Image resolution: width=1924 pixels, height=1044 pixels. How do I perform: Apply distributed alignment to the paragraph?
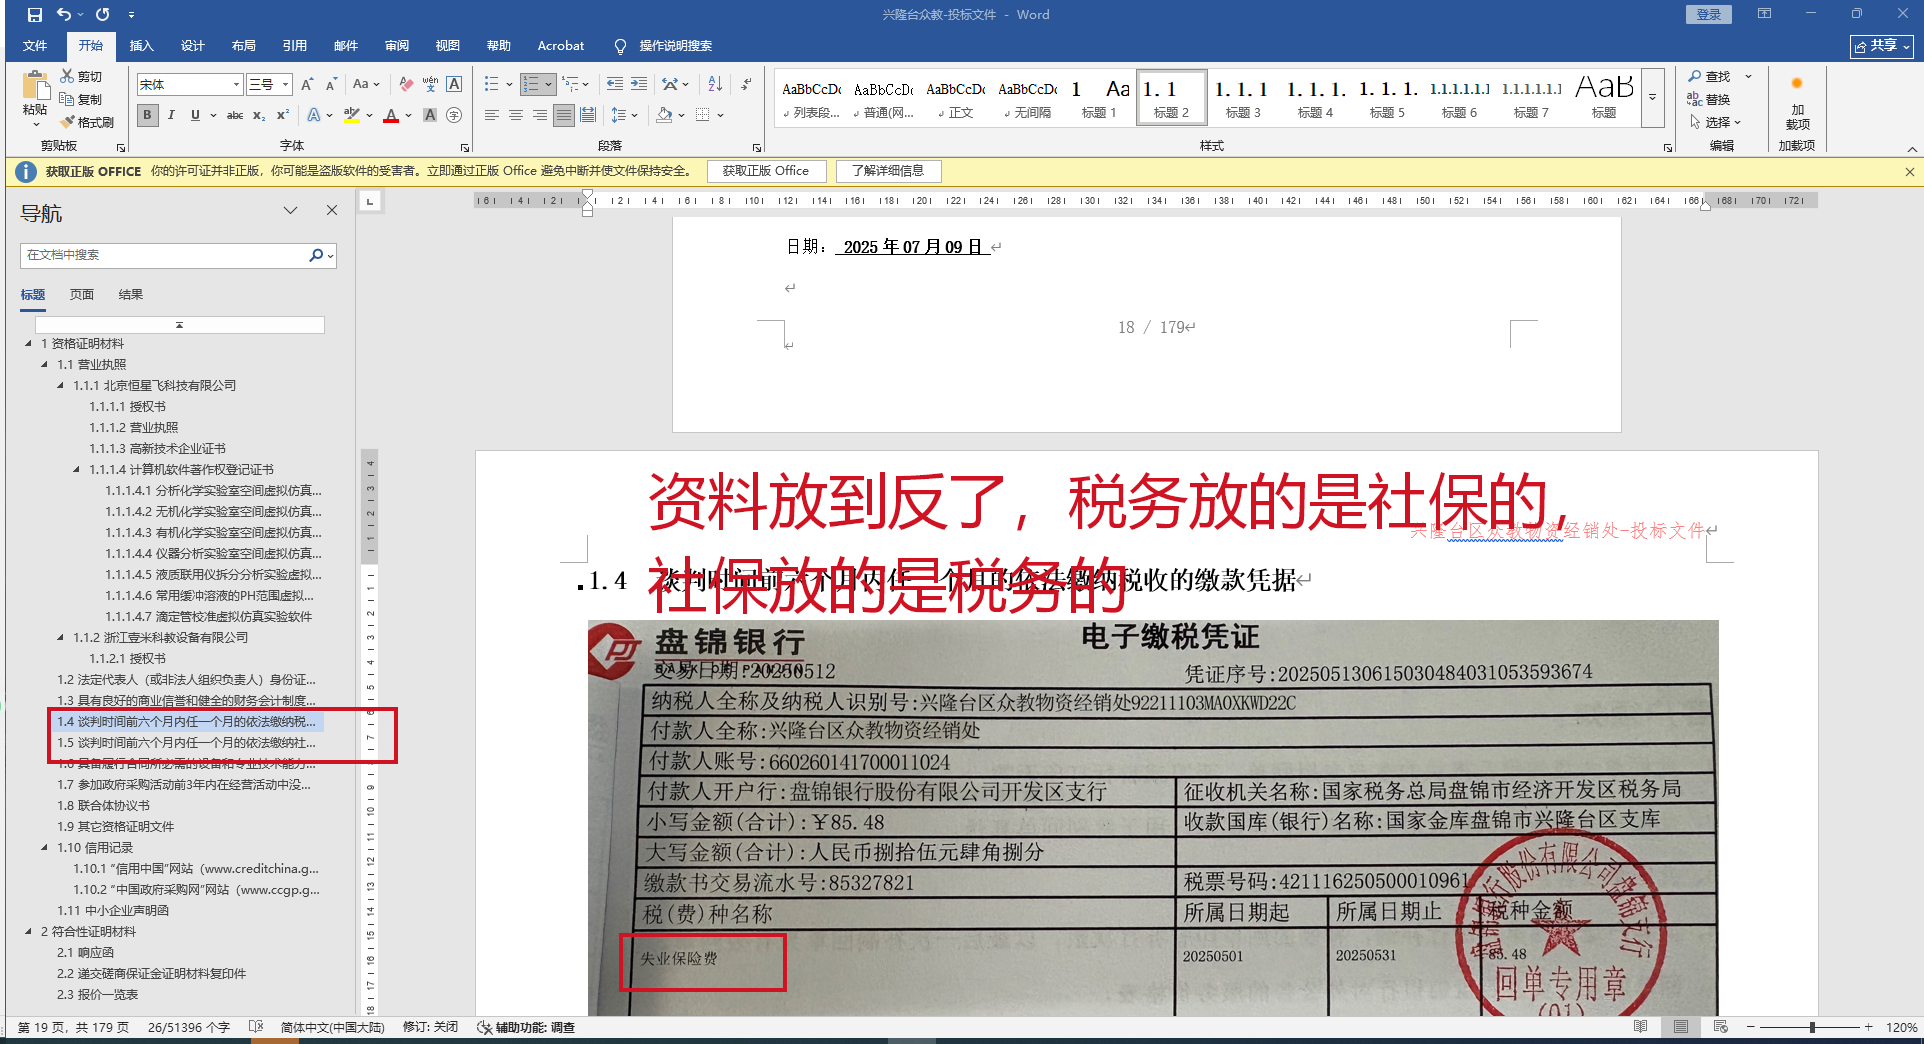tap(588, 115)
